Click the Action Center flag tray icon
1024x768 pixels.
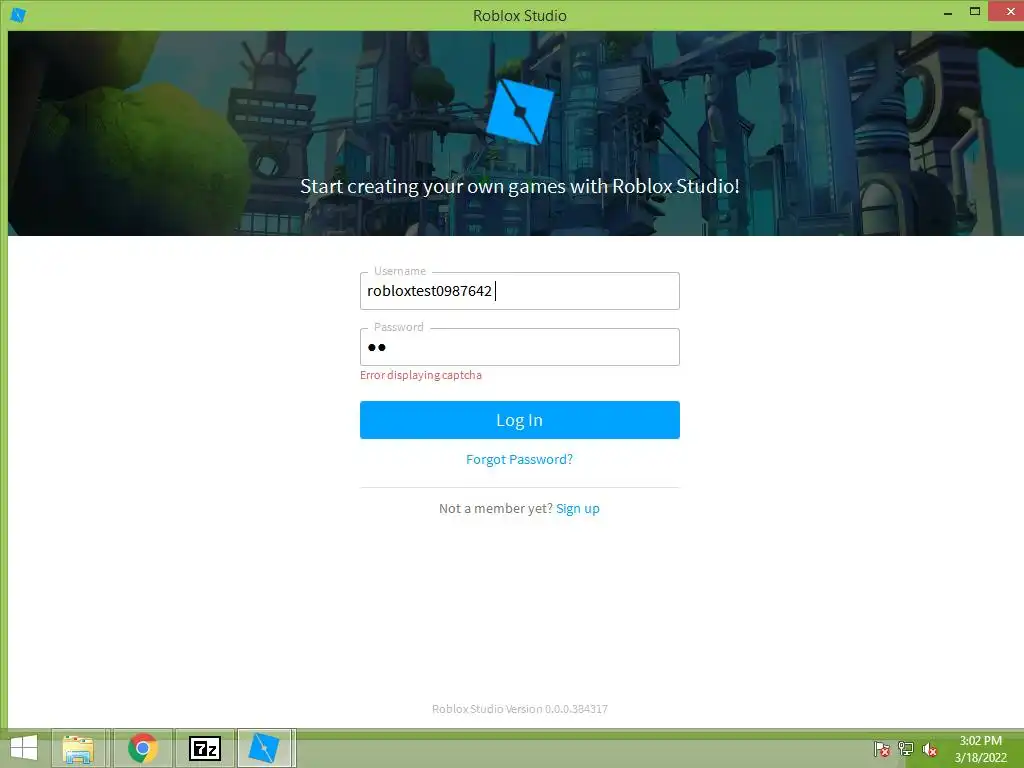881,749
